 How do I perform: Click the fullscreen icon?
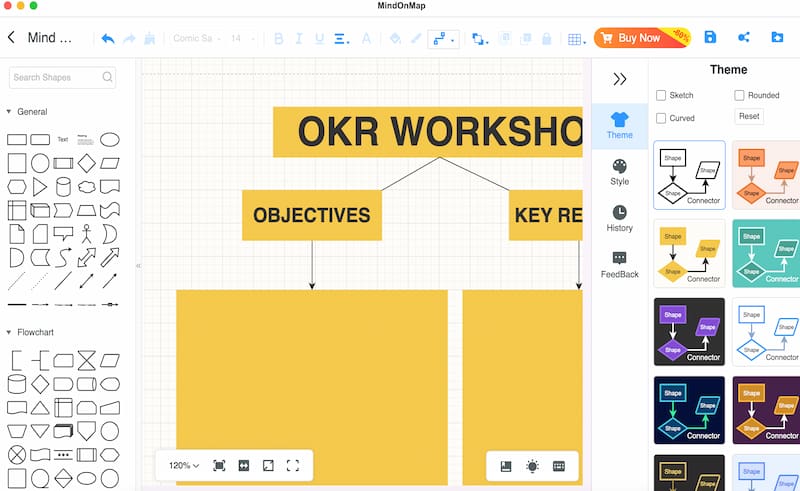(x=293, y=465)
